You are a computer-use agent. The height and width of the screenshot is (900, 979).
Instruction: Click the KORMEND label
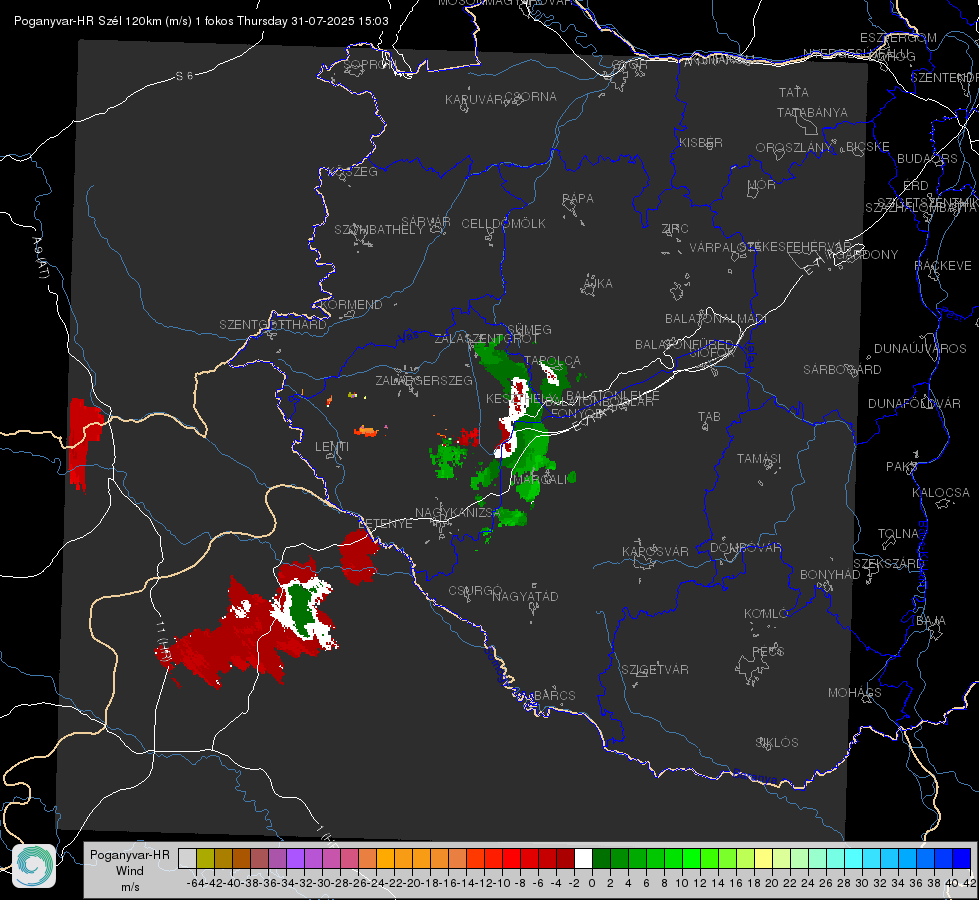352,305
